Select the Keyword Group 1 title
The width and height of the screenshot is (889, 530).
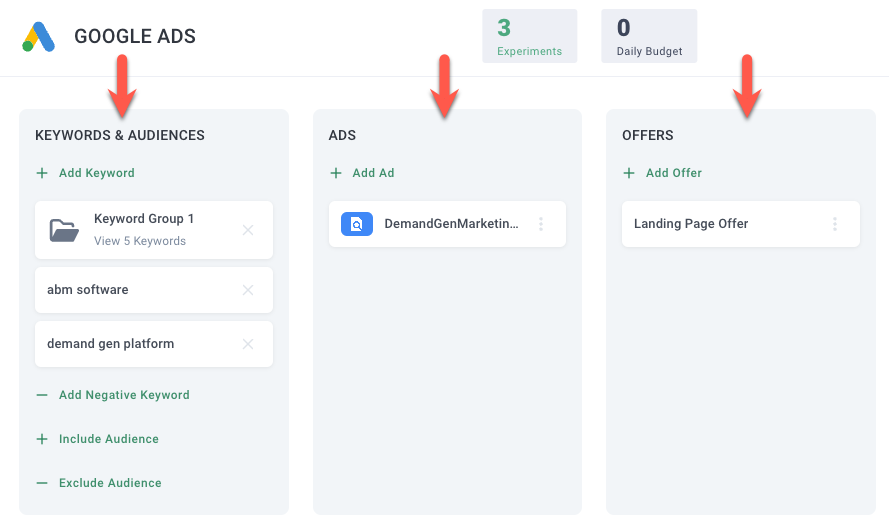click(144, 219)
